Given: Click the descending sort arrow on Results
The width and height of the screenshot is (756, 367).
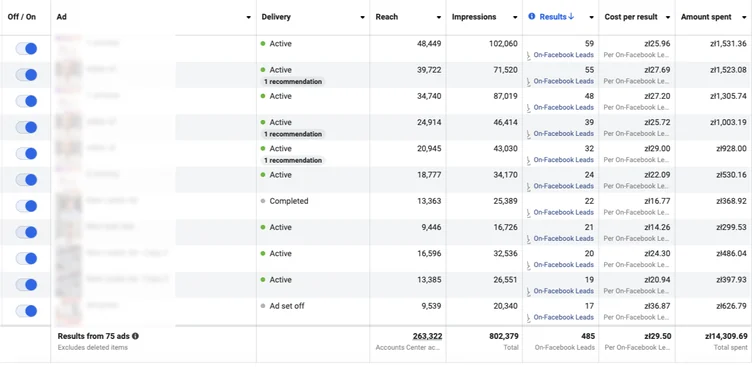Looking at the screenshot, I should [571, 16].
